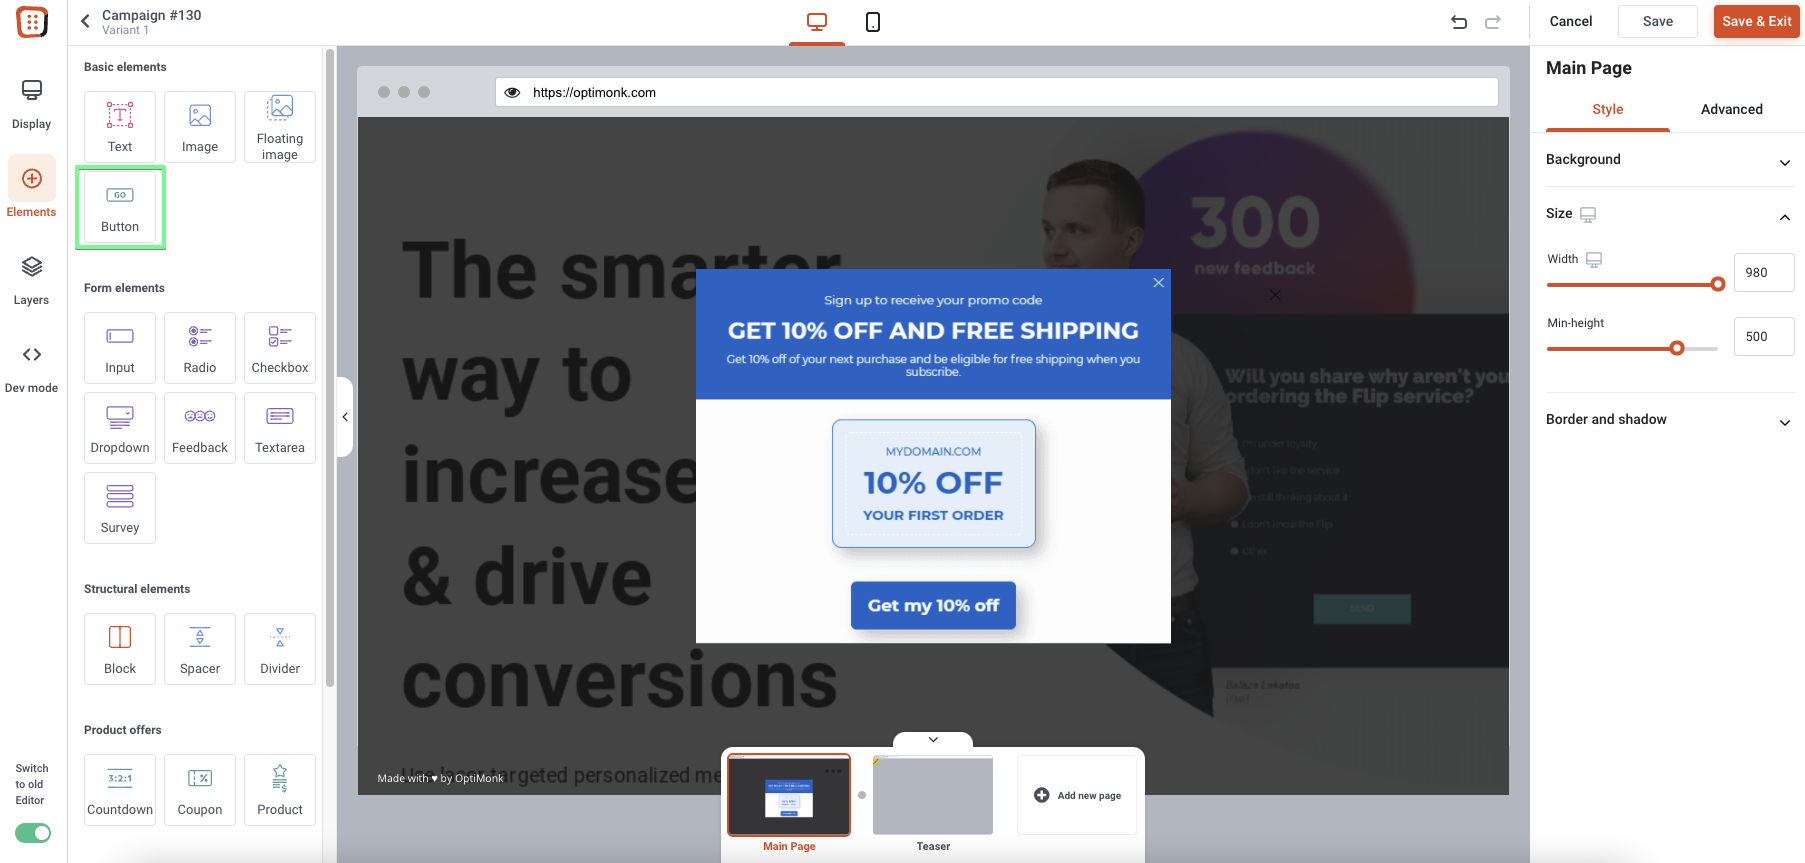Screen dimensions: 1805x863
Task: Add a Floating image element
Action: [280, 127]
